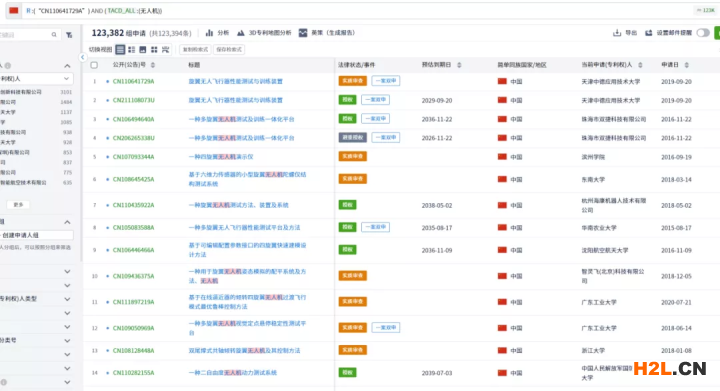Click the magnifier icon in the filter box
This screenshot has height=391, width=720.
[x=54, y=34]
